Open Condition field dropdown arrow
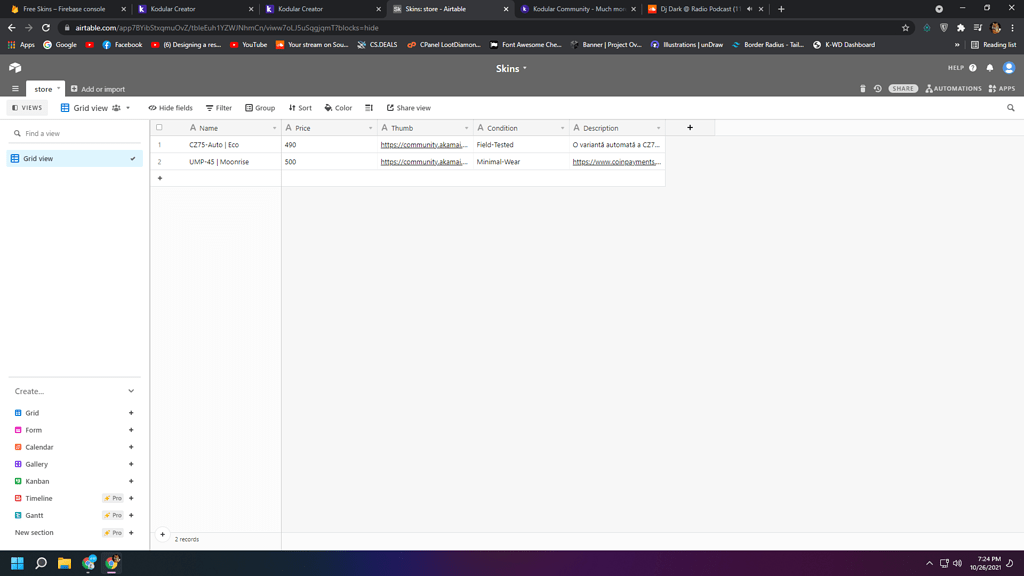 (x=562, y=128)
